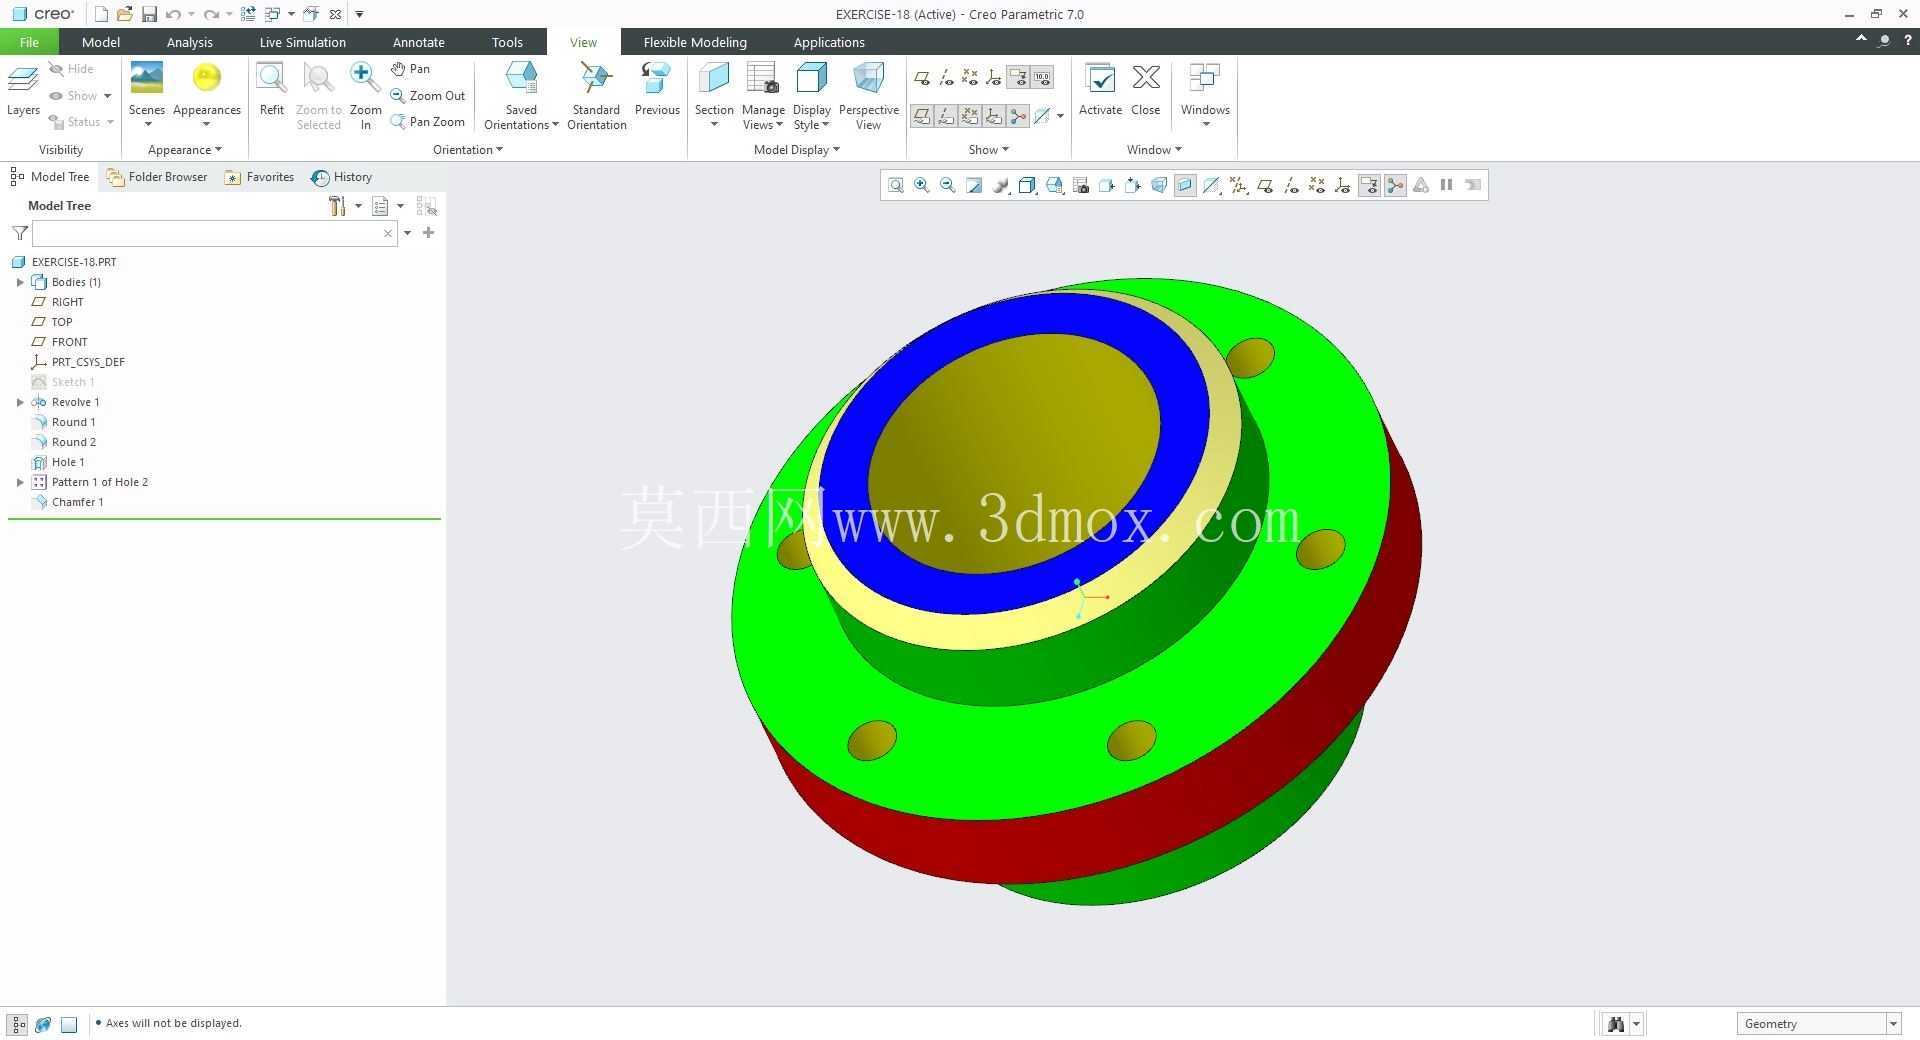Open the Show visibility menu in Layers group
The width and height of the screenshot is (1920, 1040).
(81, 96)
